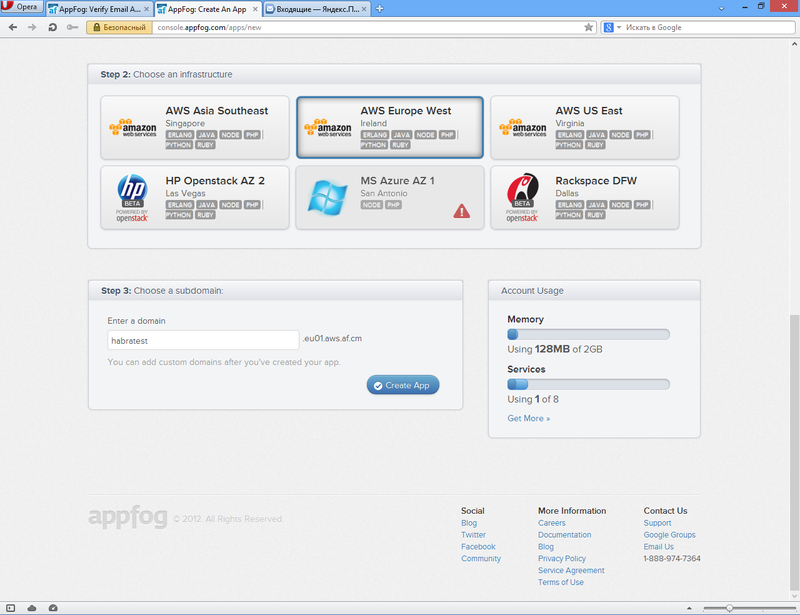
Task: Open the Facebook link
Action: point(479,547)
